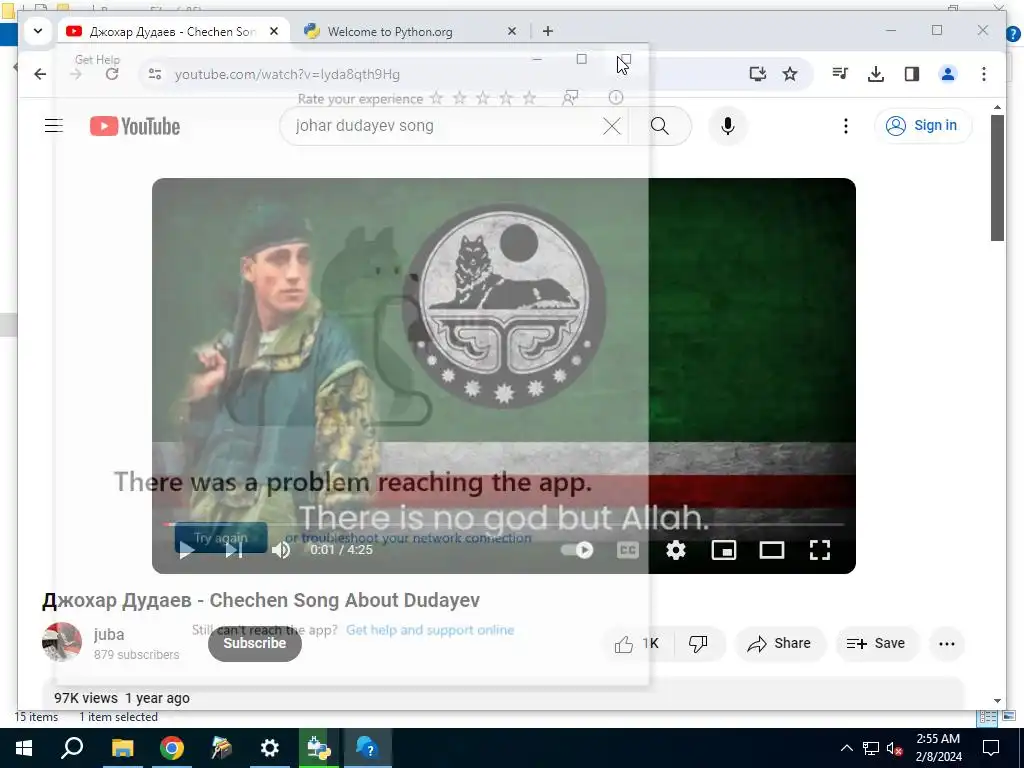Screen dimensions: 1024x768
Task: Reload the current page
Action: (x=112, y=74)
